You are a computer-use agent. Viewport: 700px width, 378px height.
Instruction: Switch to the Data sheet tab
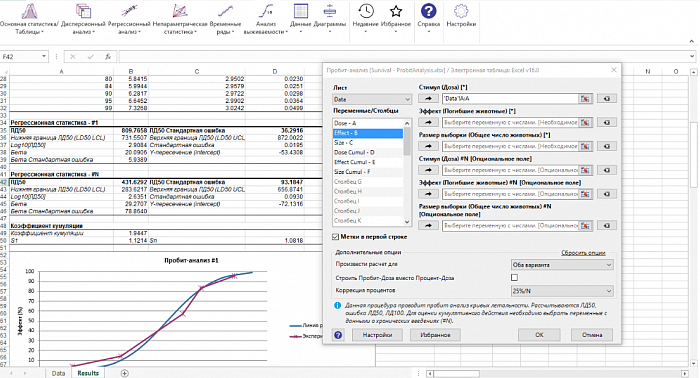coord(58,373)
